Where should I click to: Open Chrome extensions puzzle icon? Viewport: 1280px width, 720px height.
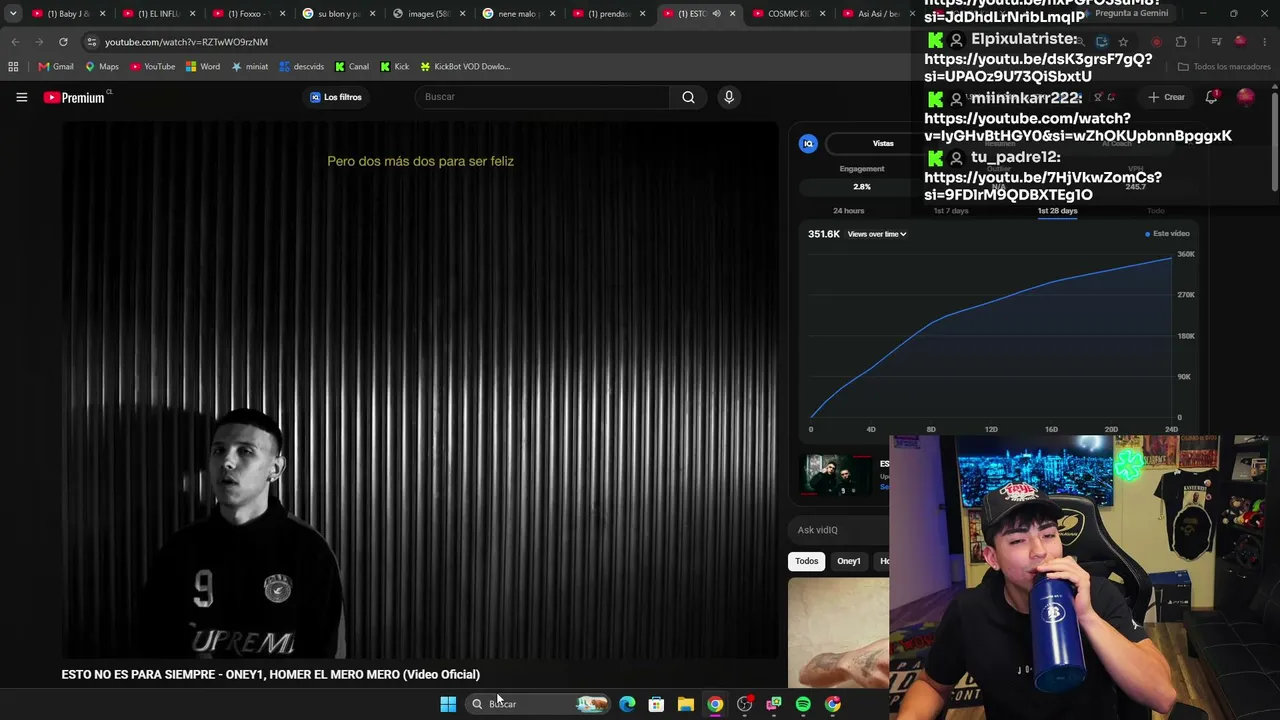tap(1181, 42)
